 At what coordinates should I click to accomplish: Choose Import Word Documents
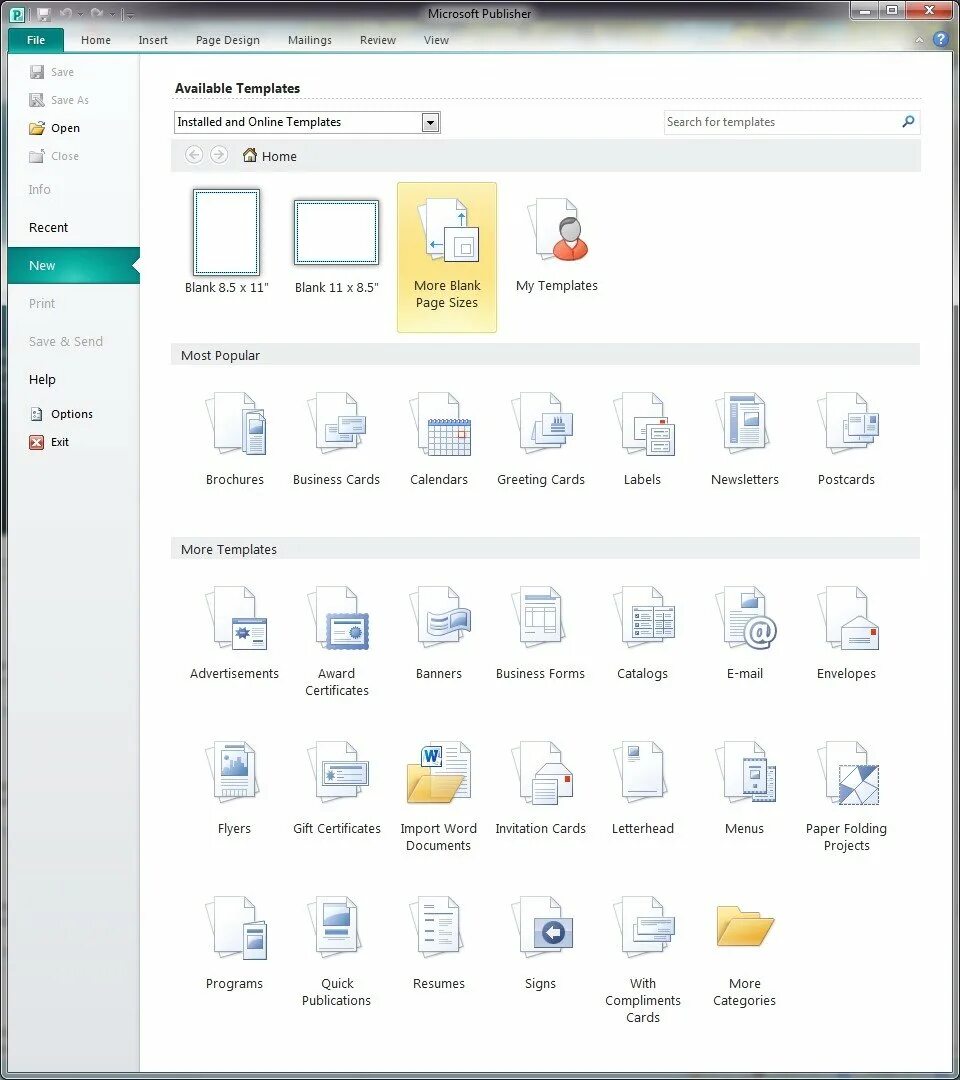coord(439,797)
